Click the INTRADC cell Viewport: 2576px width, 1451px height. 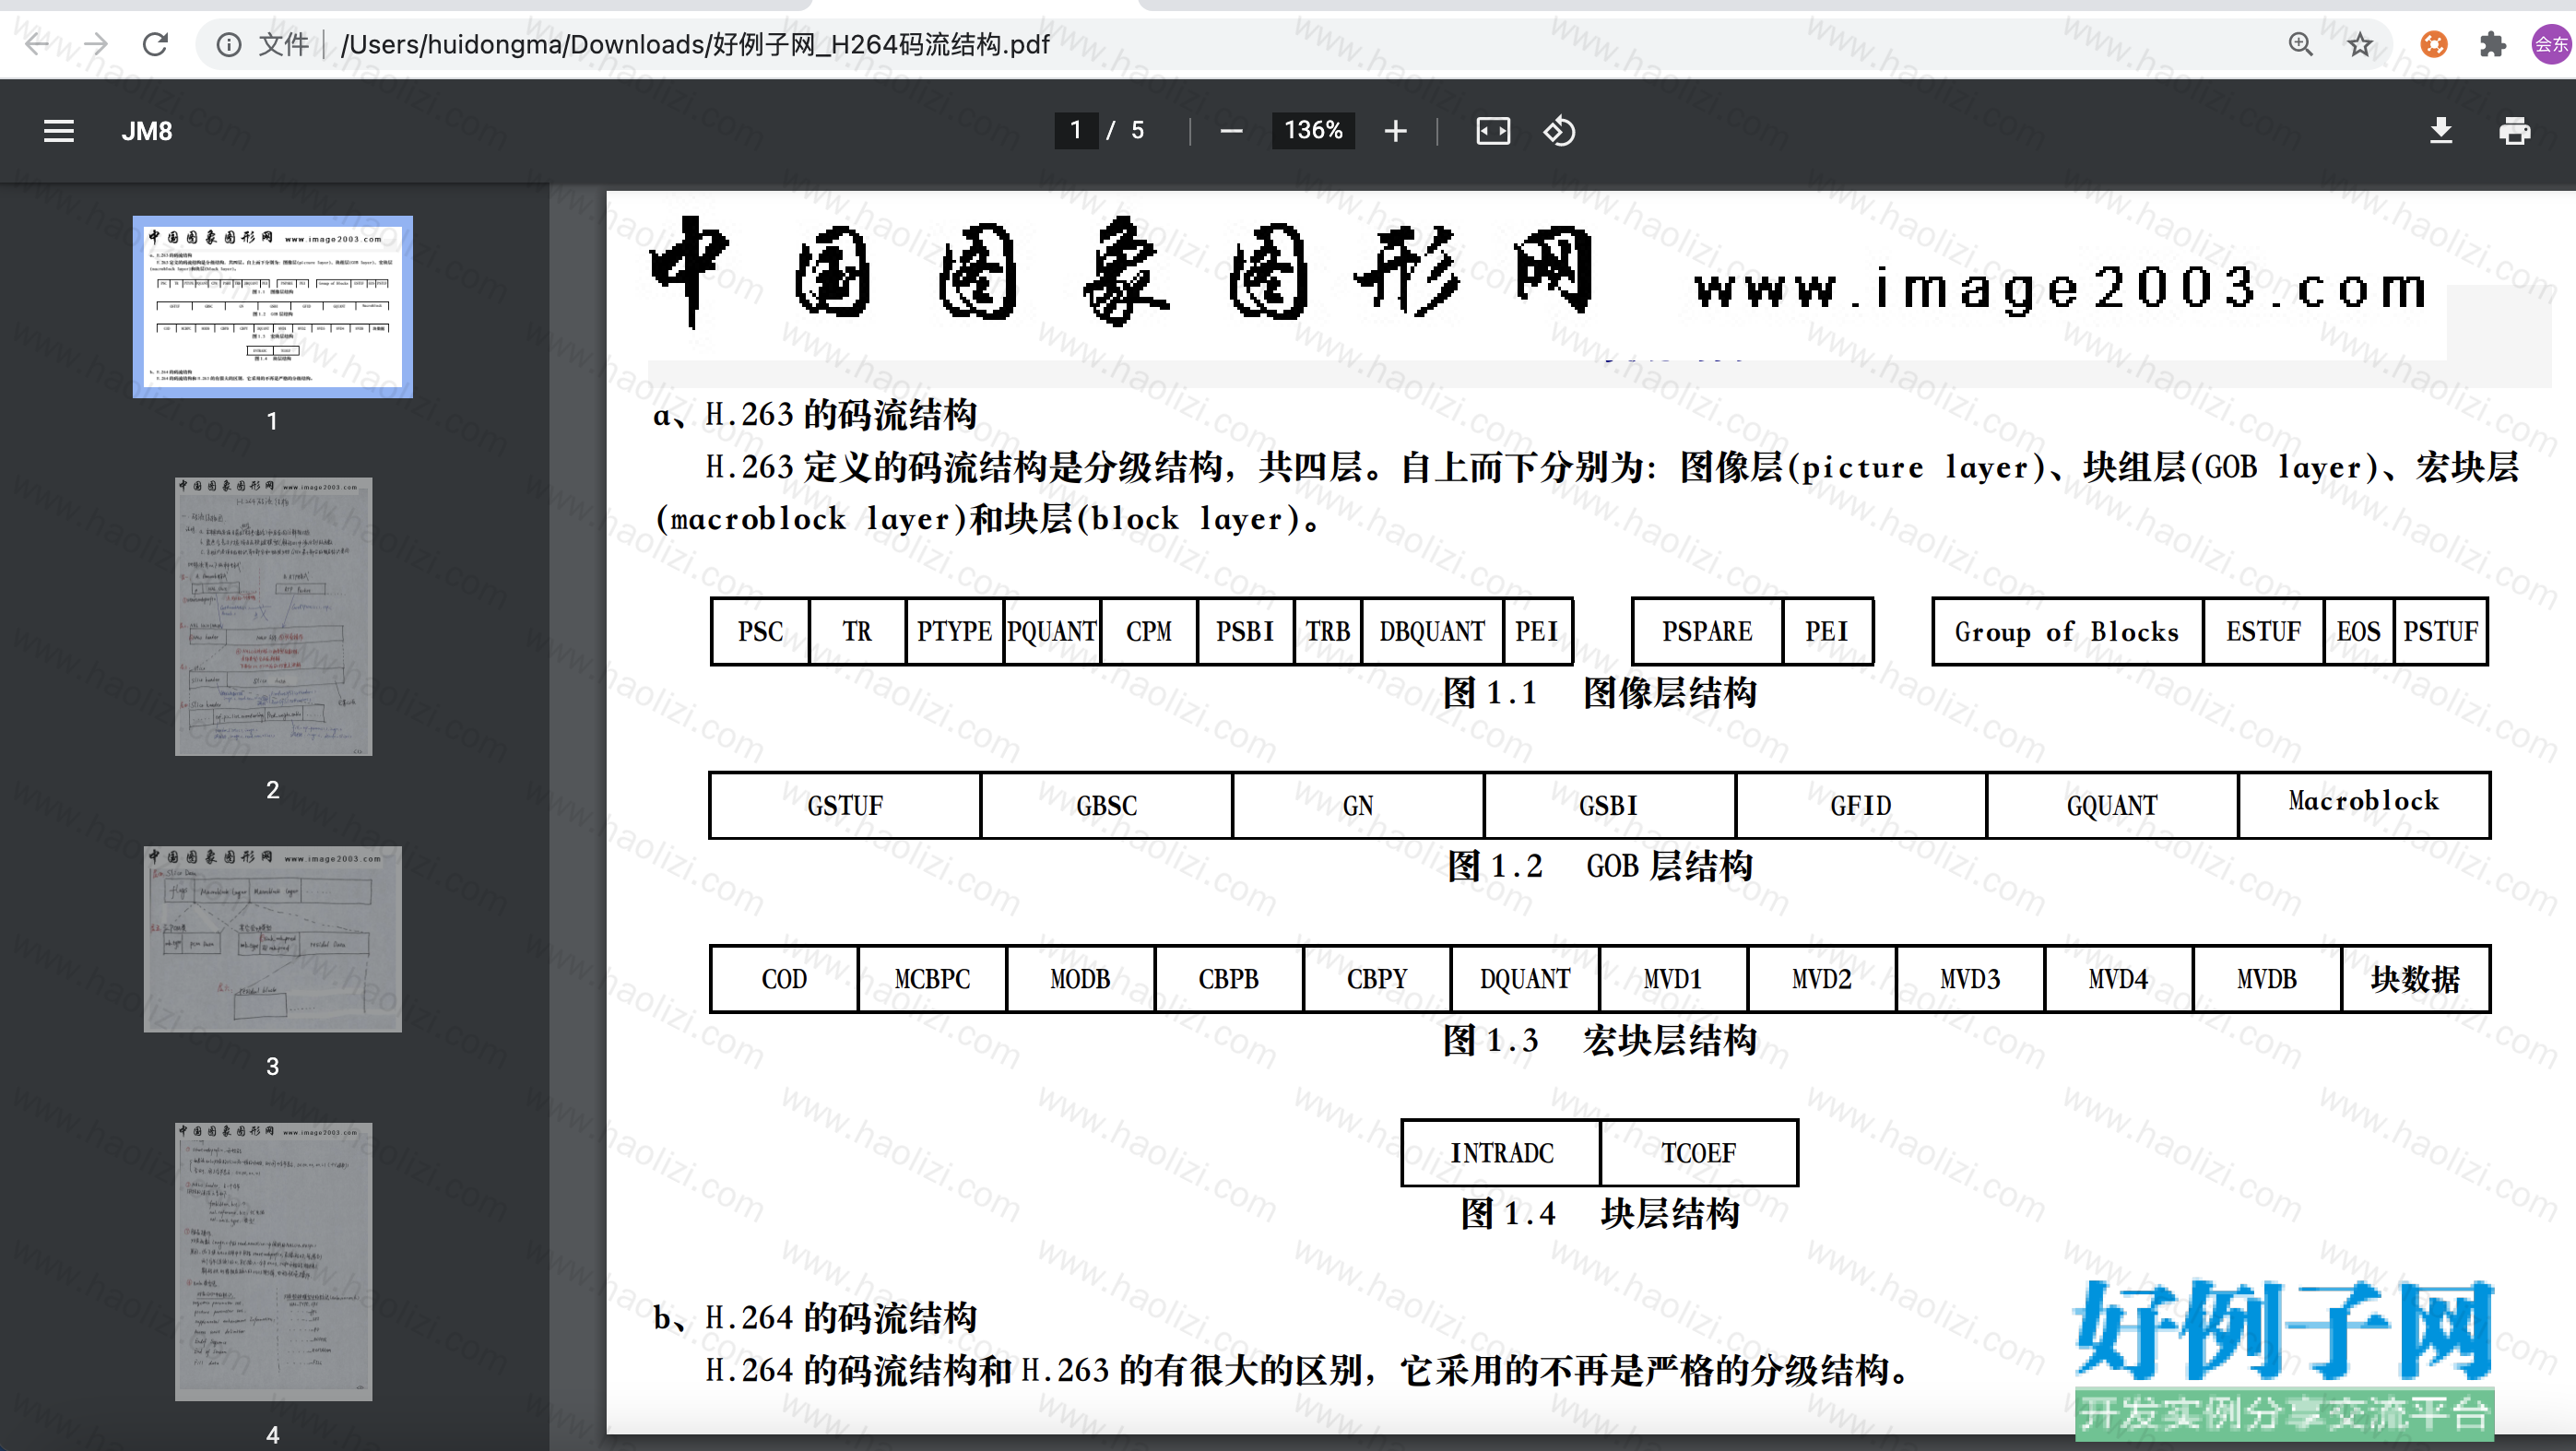click(1502, 1153)
